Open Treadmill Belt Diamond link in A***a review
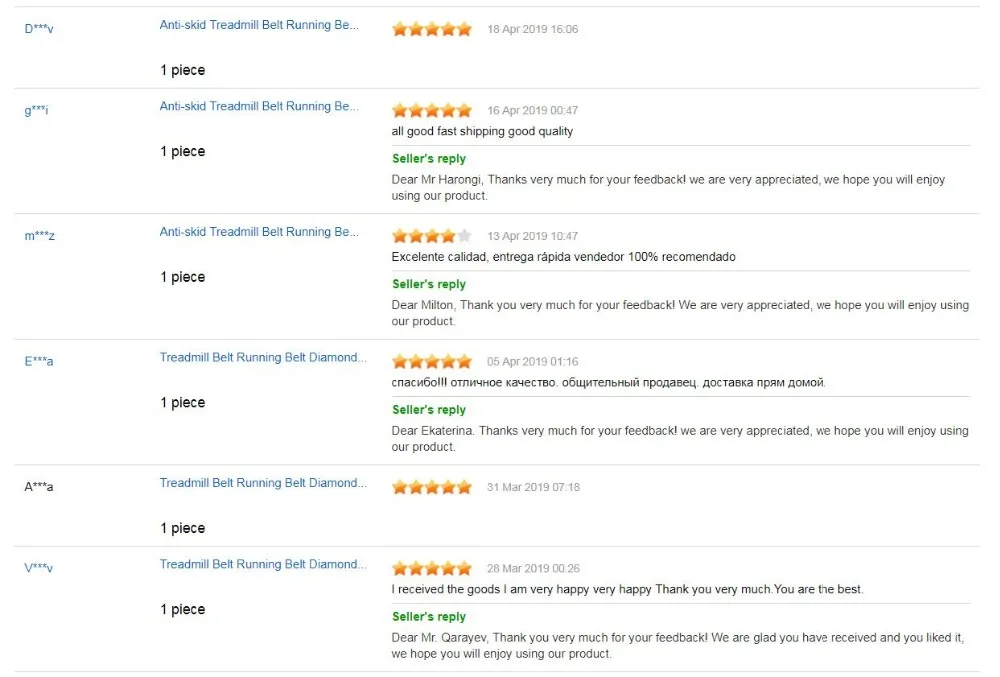The image size is (1000, 677). (263, 483)
